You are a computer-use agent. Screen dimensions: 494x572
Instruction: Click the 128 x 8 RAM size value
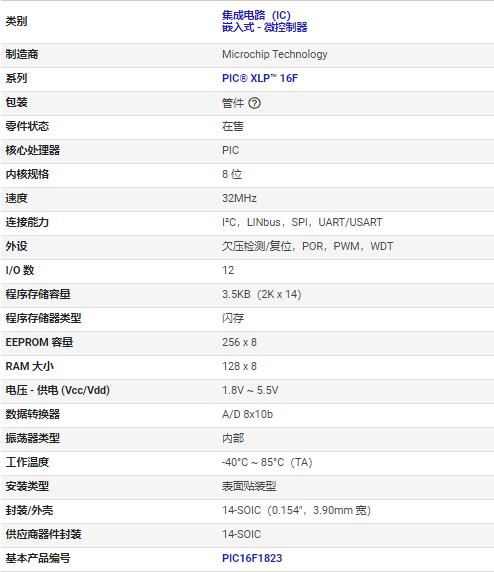(239, 366)
